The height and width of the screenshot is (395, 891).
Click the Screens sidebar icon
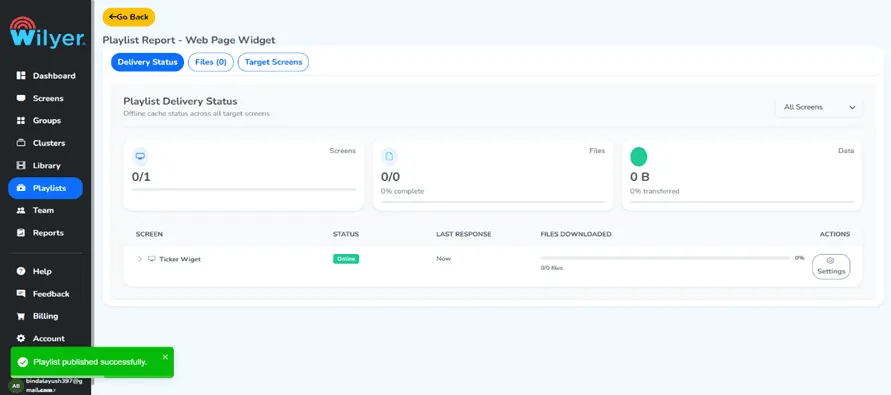point(21,98)
